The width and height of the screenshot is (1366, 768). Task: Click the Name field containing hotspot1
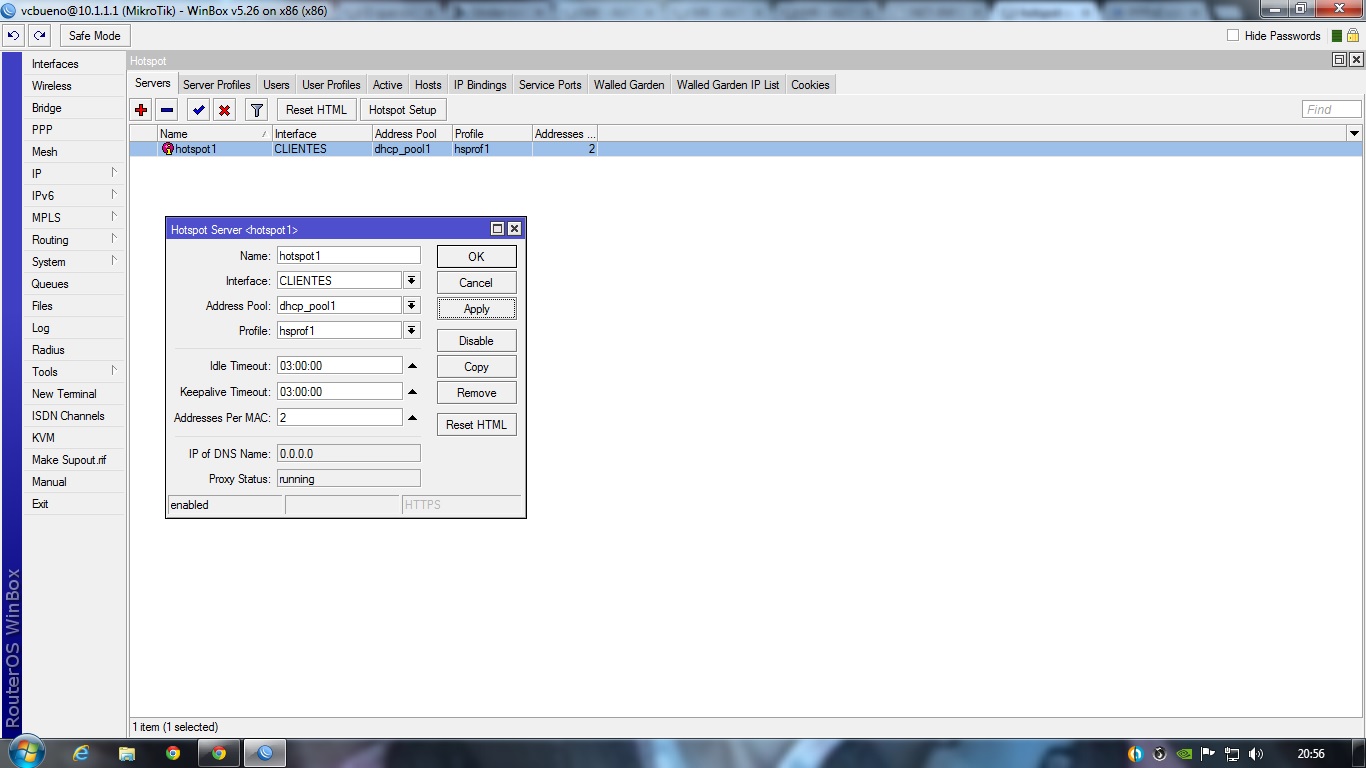pyautogui.click(x=348, y=256)
